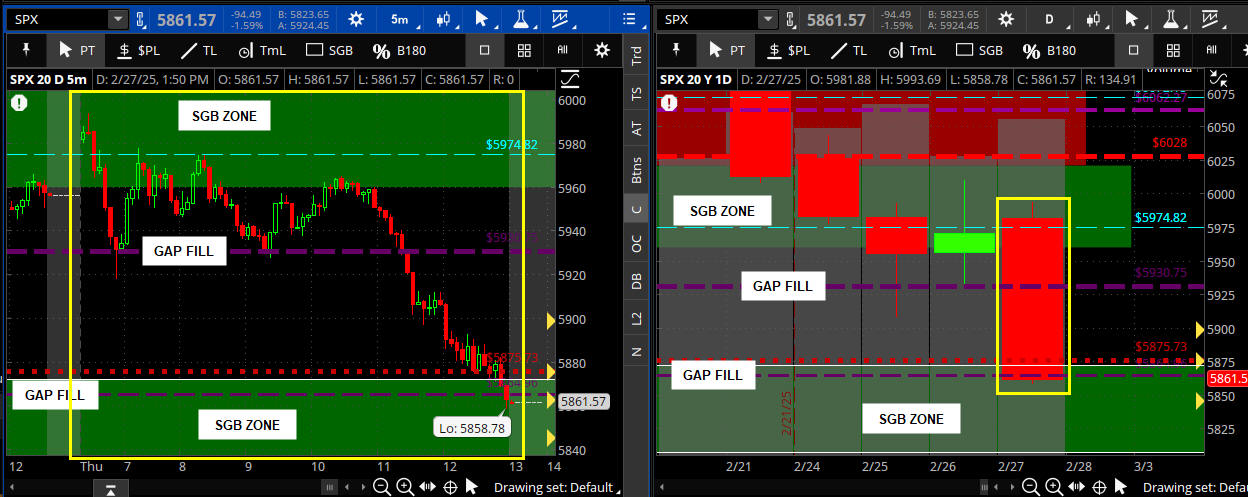Zoom in right chart with plus magnifier
Viewport: 1248px width, 497px height.
(x=1053, y=486)
